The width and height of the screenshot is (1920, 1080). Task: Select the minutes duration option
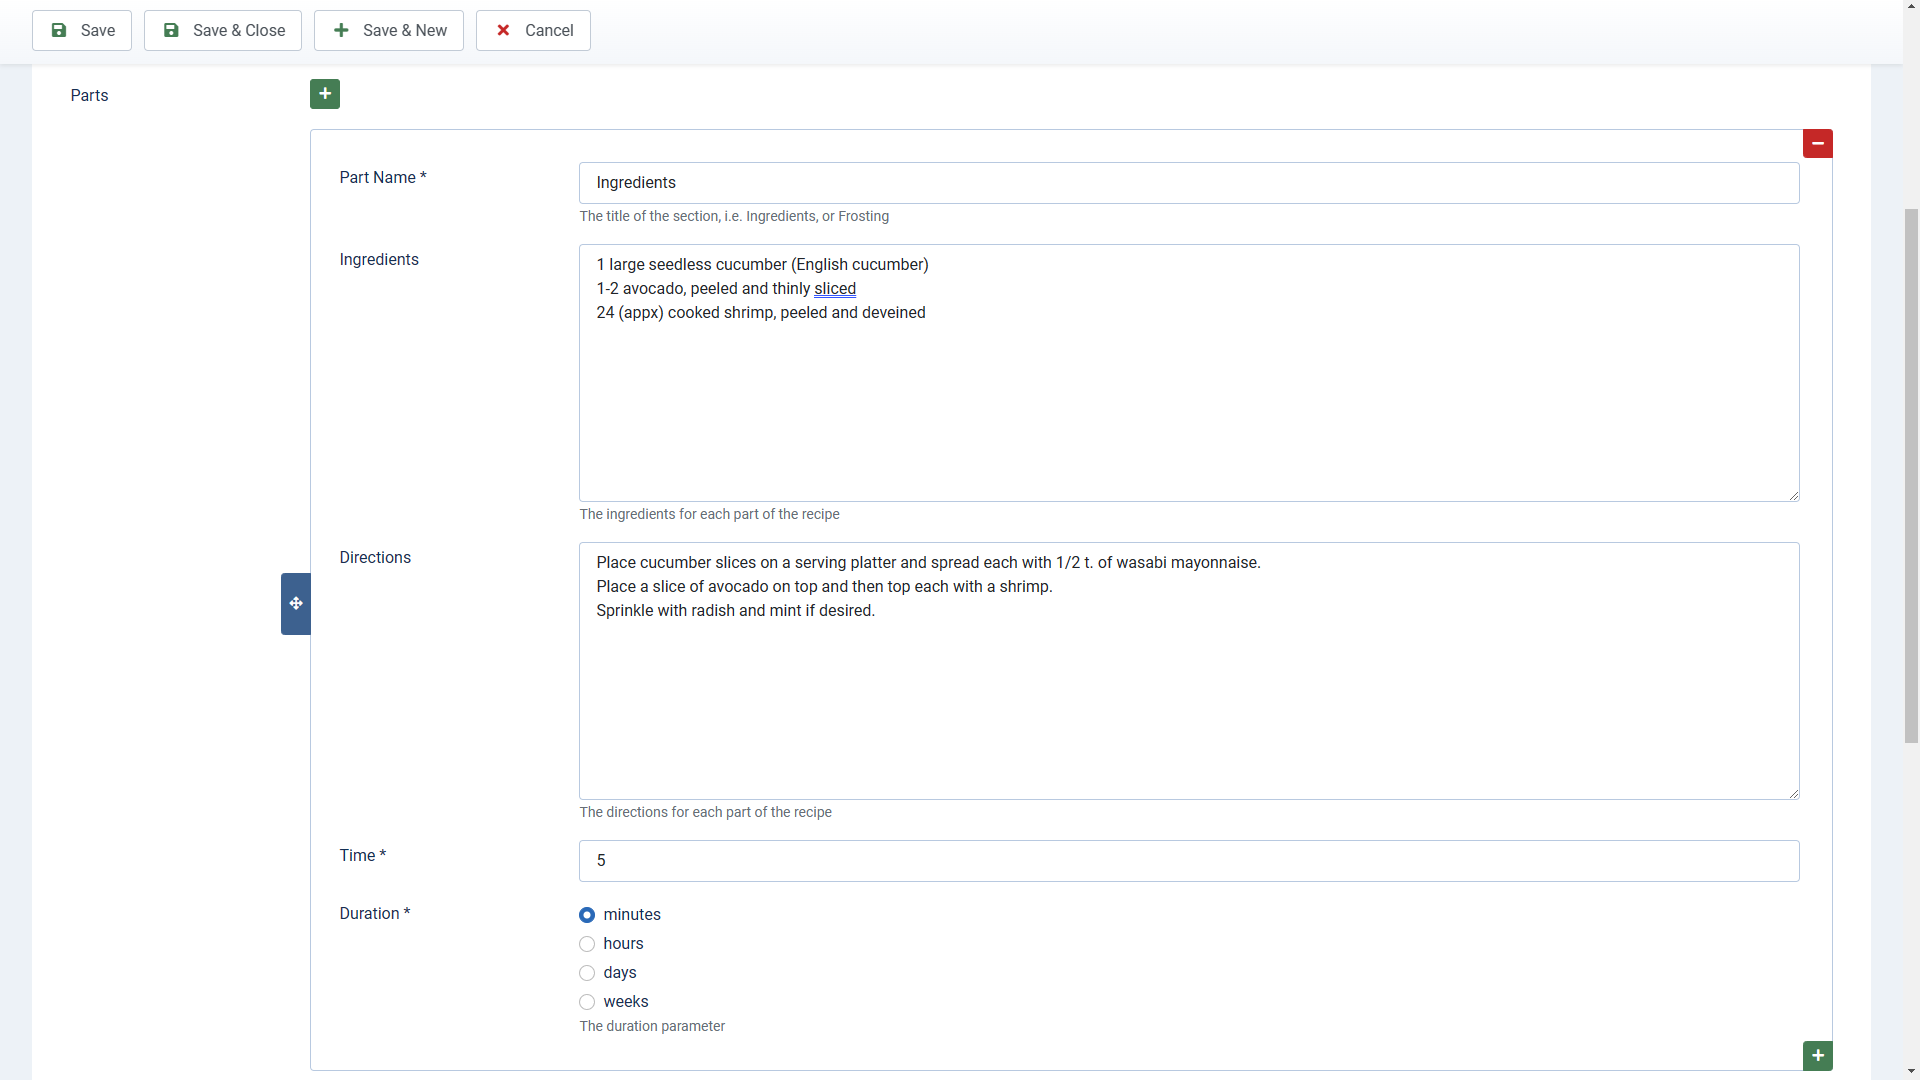[x=587, y=915]
